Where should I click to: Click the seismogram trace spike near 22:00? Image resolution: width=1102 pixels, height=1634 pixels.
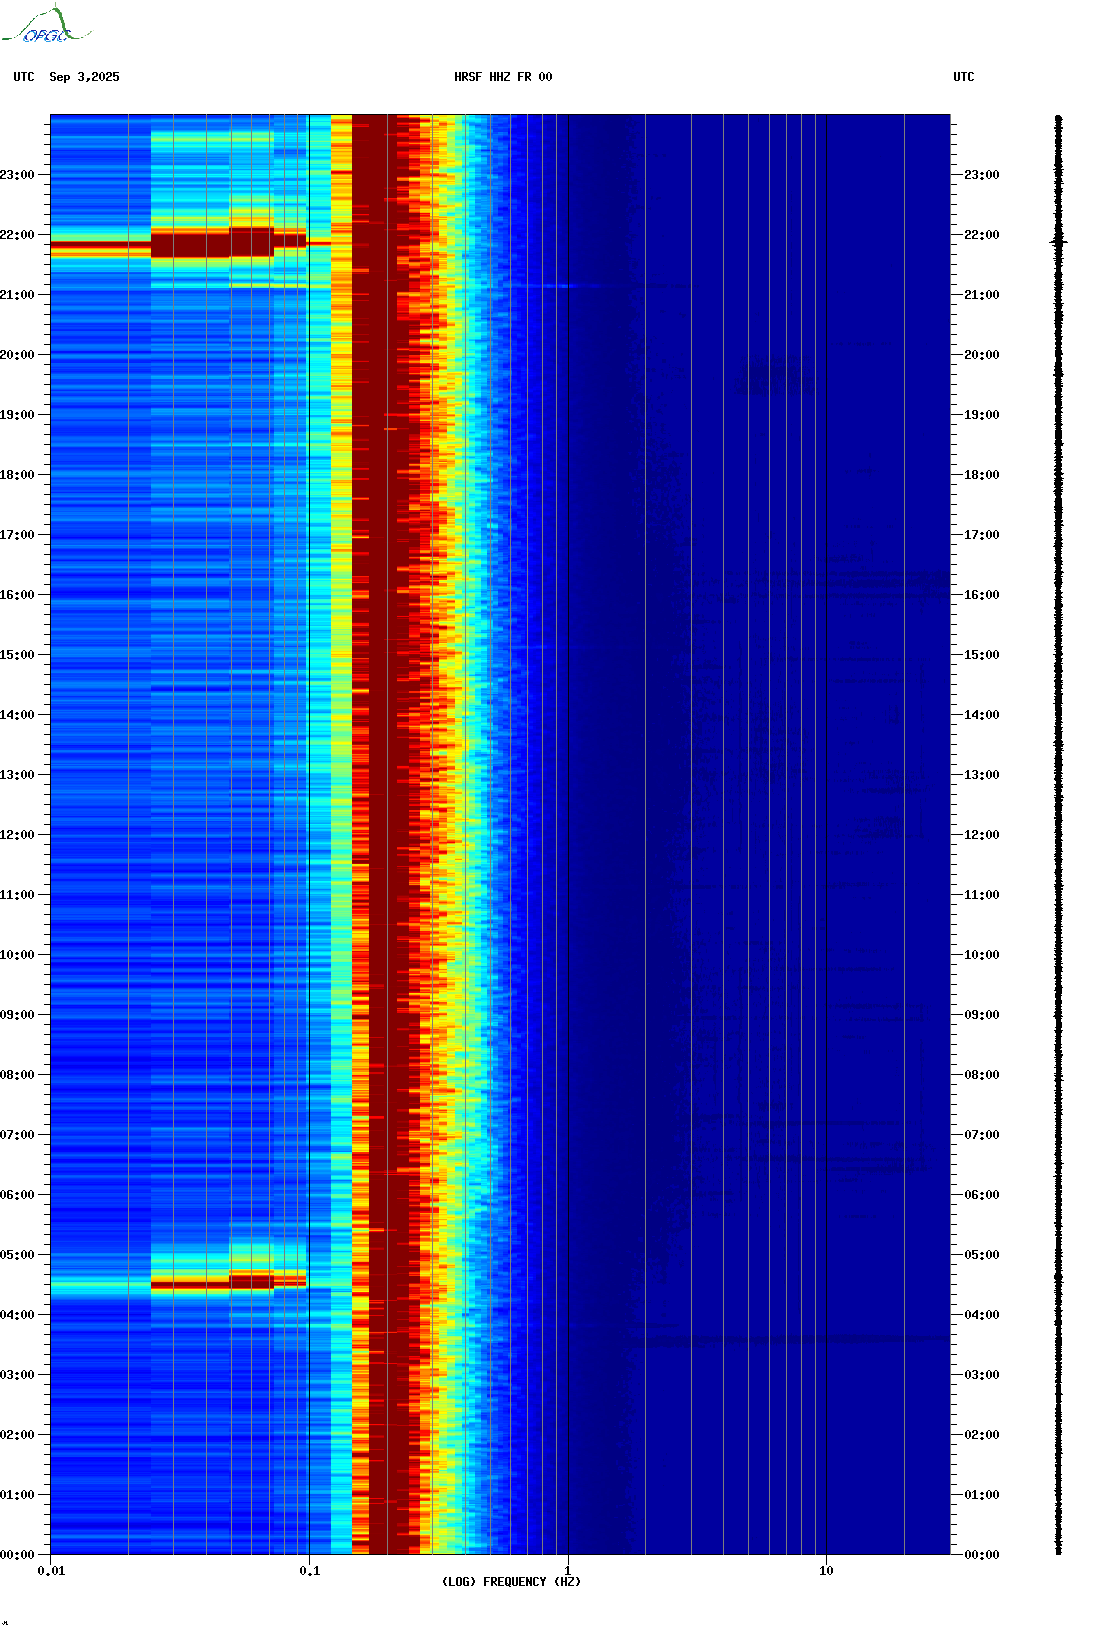pos(1058,241)
